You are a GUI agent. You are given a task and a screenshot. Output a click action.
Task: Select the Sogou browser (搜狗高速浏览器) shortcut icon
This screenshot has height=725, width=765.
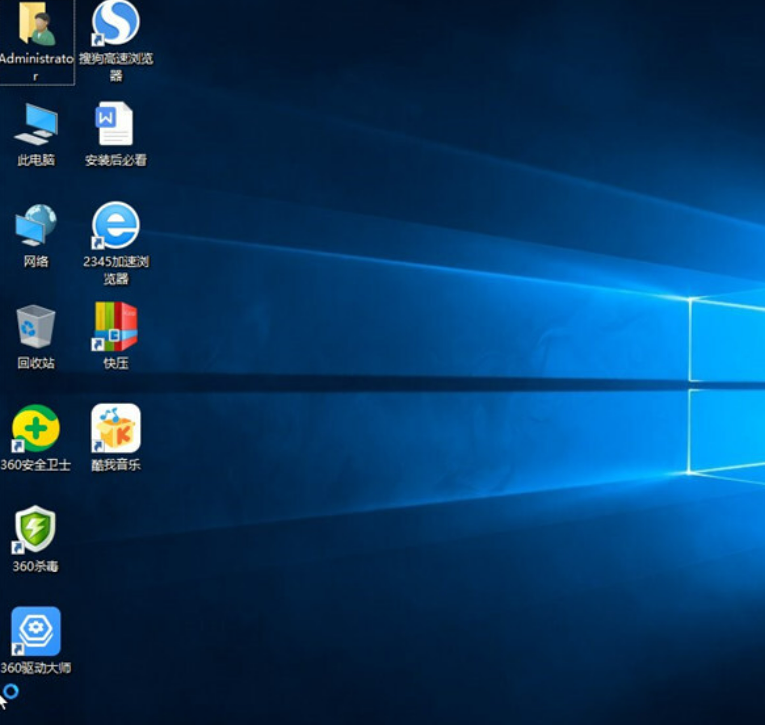click(x=116, y=24)
